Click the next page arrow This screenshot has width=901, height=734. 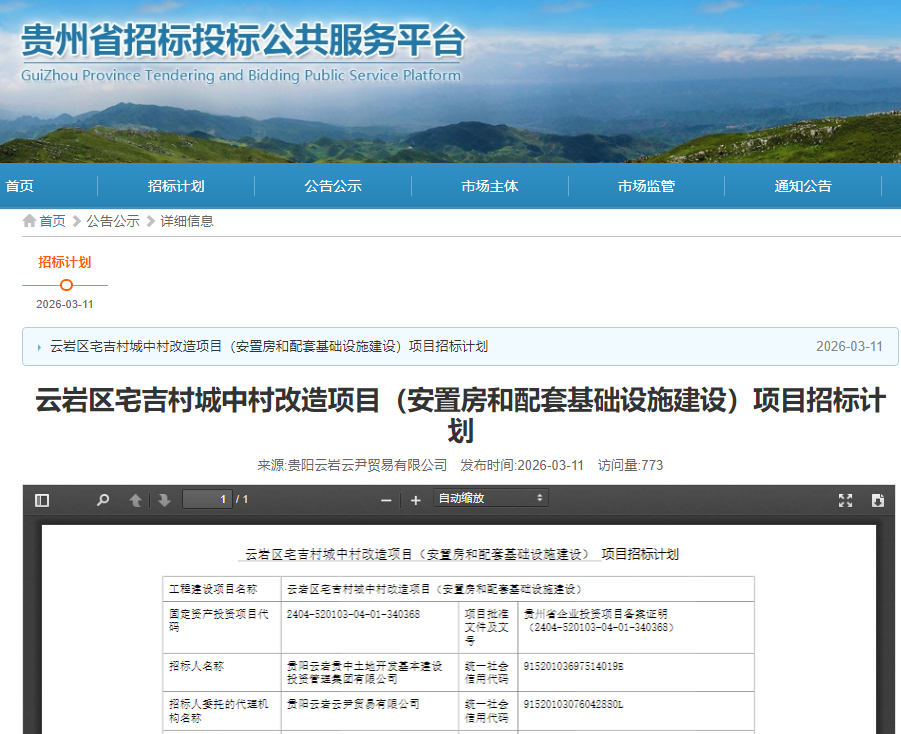pos(163,500)
